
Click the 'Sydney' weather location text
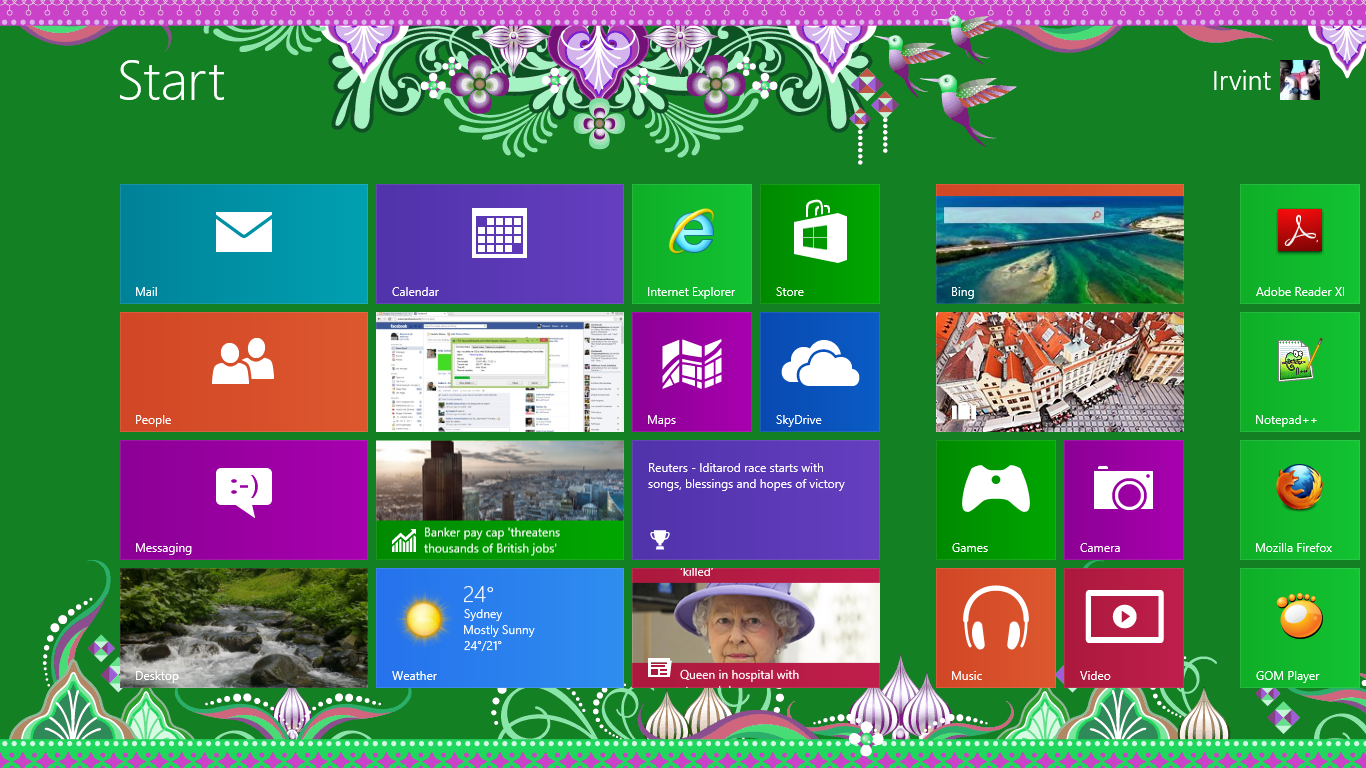point(482,614)
